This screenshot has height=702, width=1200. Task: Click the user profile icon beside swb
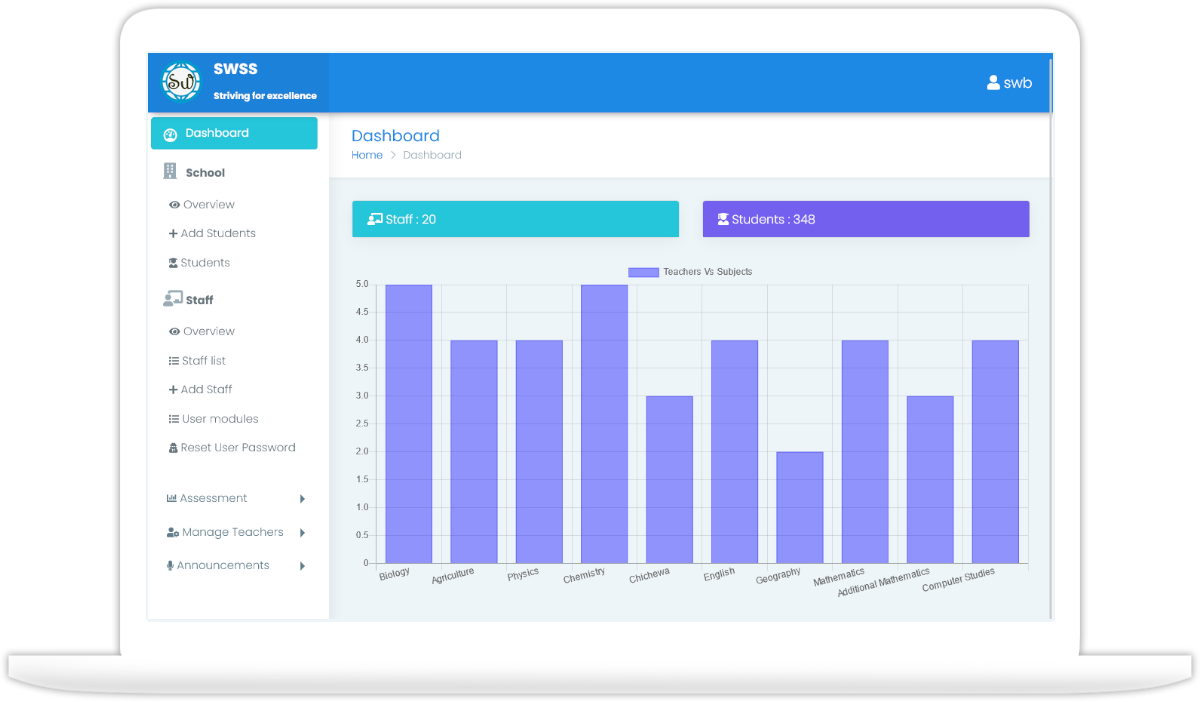click(x=993, y=83)
